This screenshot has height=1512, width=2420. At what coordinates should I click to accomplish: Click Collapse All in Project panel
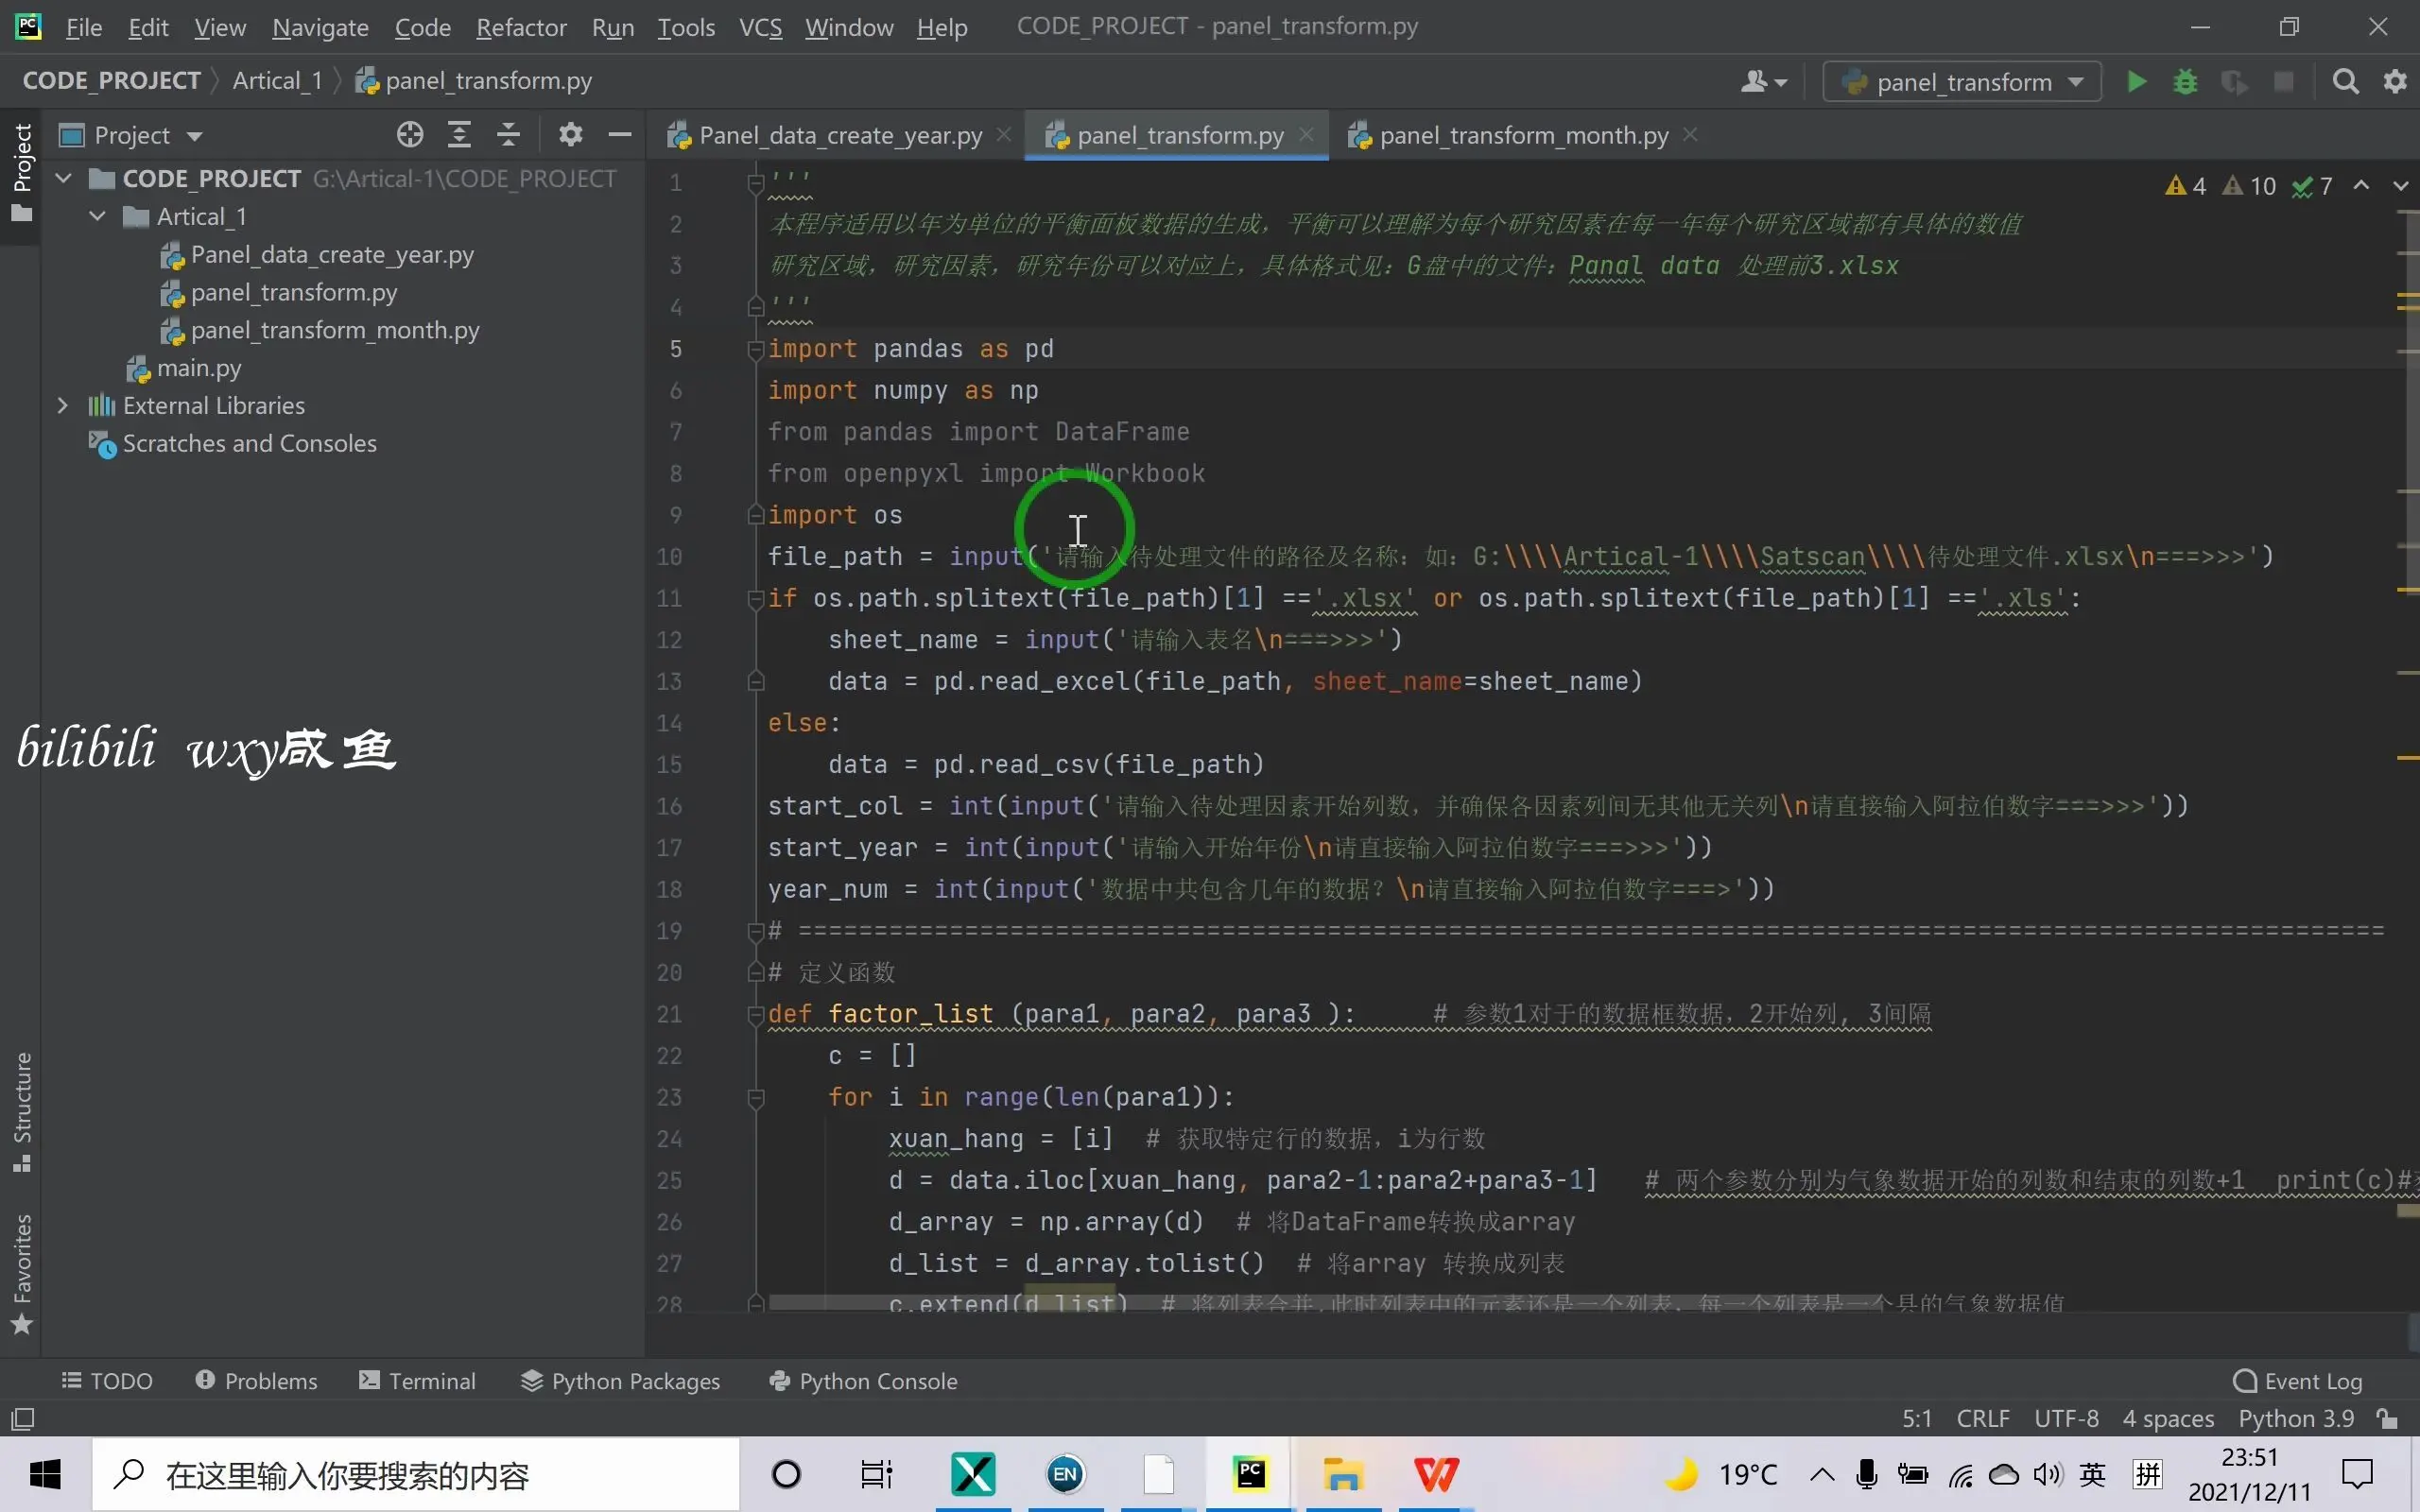pos(509,135)
